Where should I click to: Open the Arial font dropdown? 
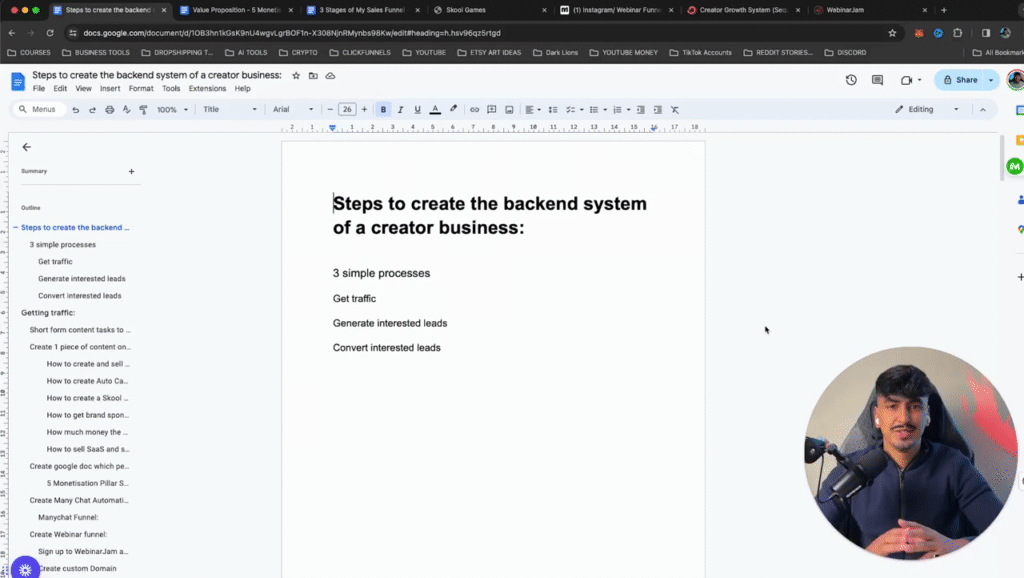(290, 109)
